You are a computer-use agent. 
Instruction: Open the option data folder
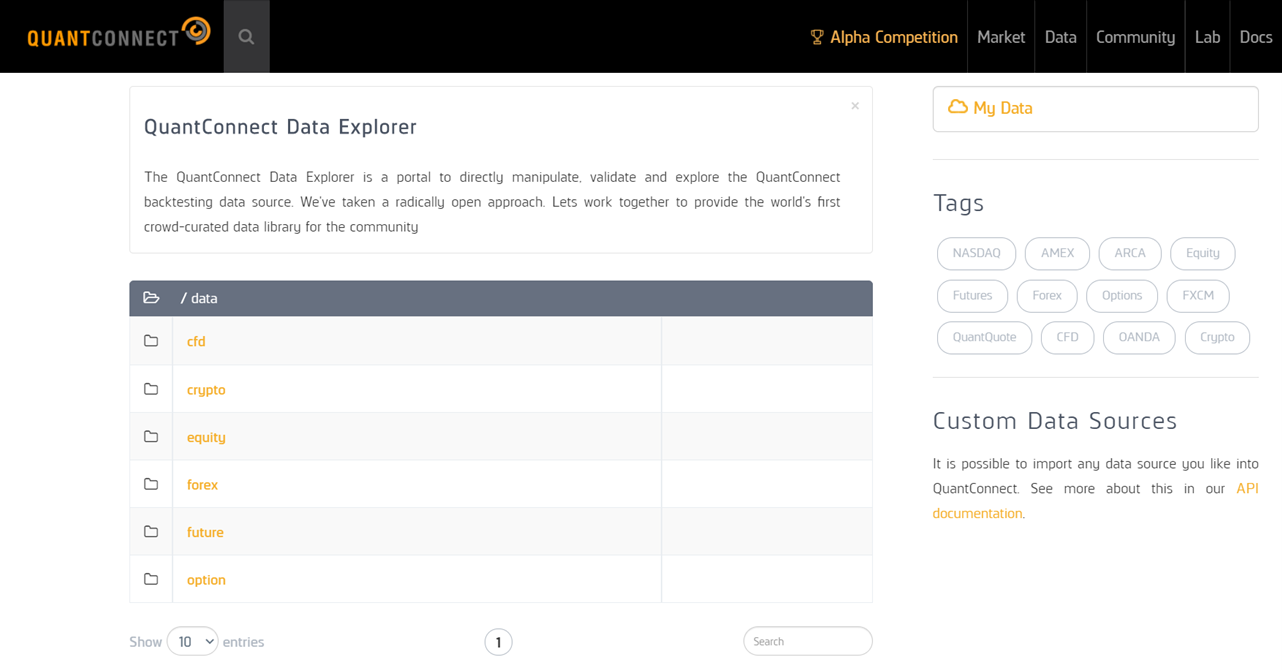(x=206, y=580)
